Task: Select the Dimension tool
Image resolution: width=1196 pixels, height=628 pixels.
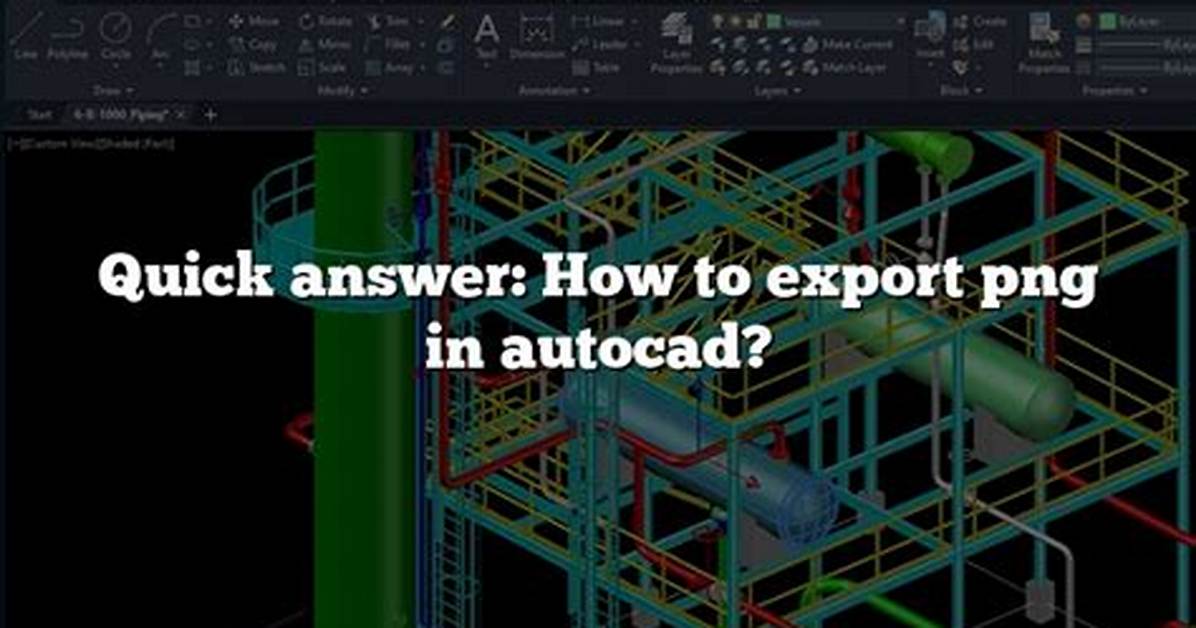Action: [x=537, y=37]
